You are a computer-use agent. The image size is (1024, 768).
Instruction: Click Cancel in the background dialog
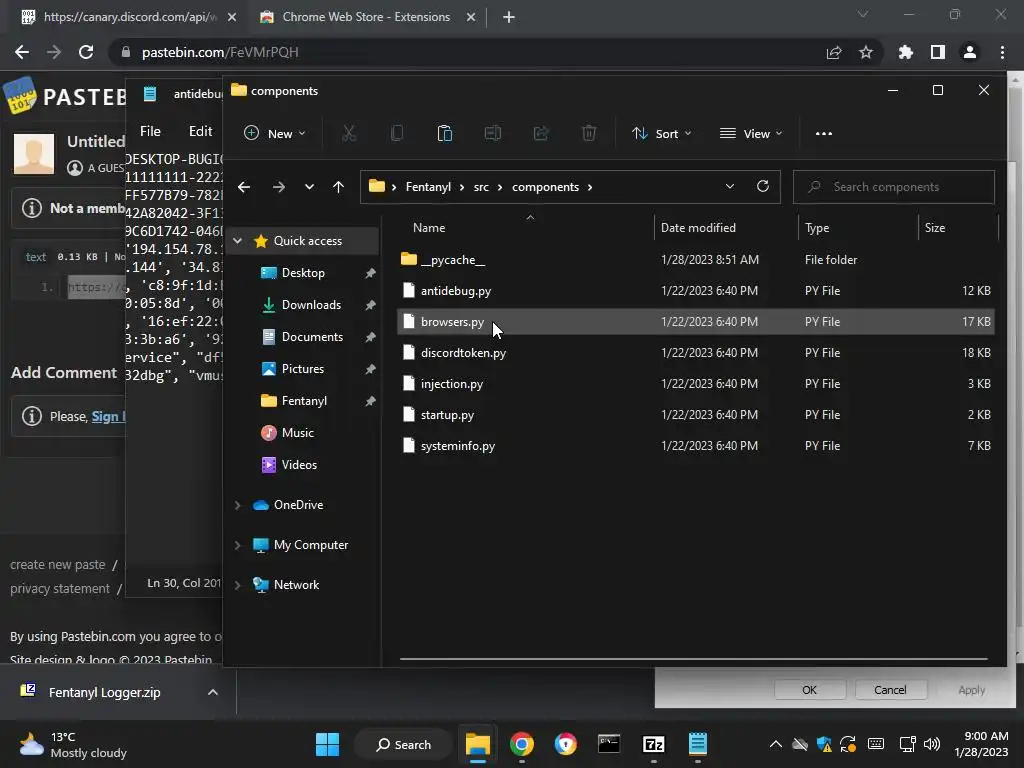(890, 690)
